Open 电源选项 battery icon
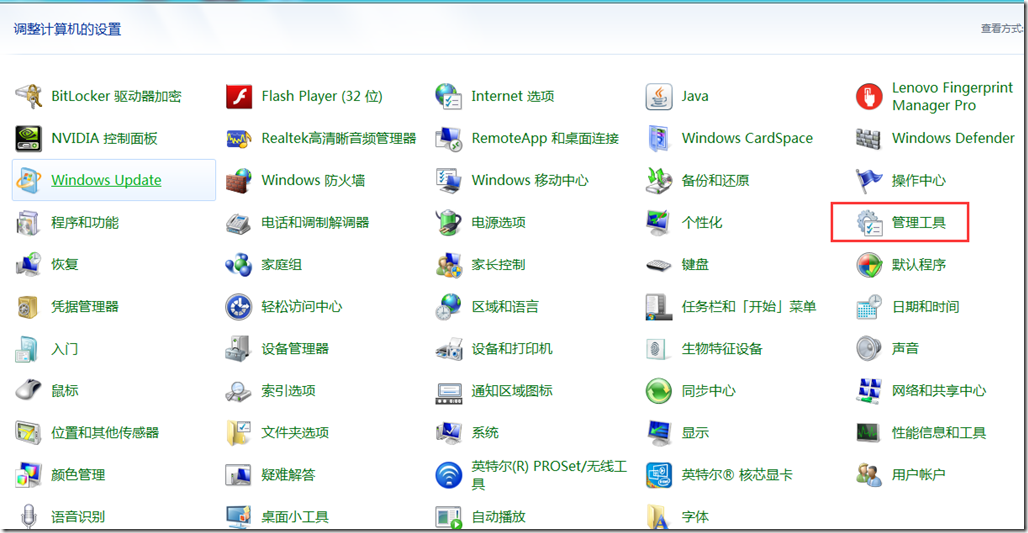 [x=448, y=223]
